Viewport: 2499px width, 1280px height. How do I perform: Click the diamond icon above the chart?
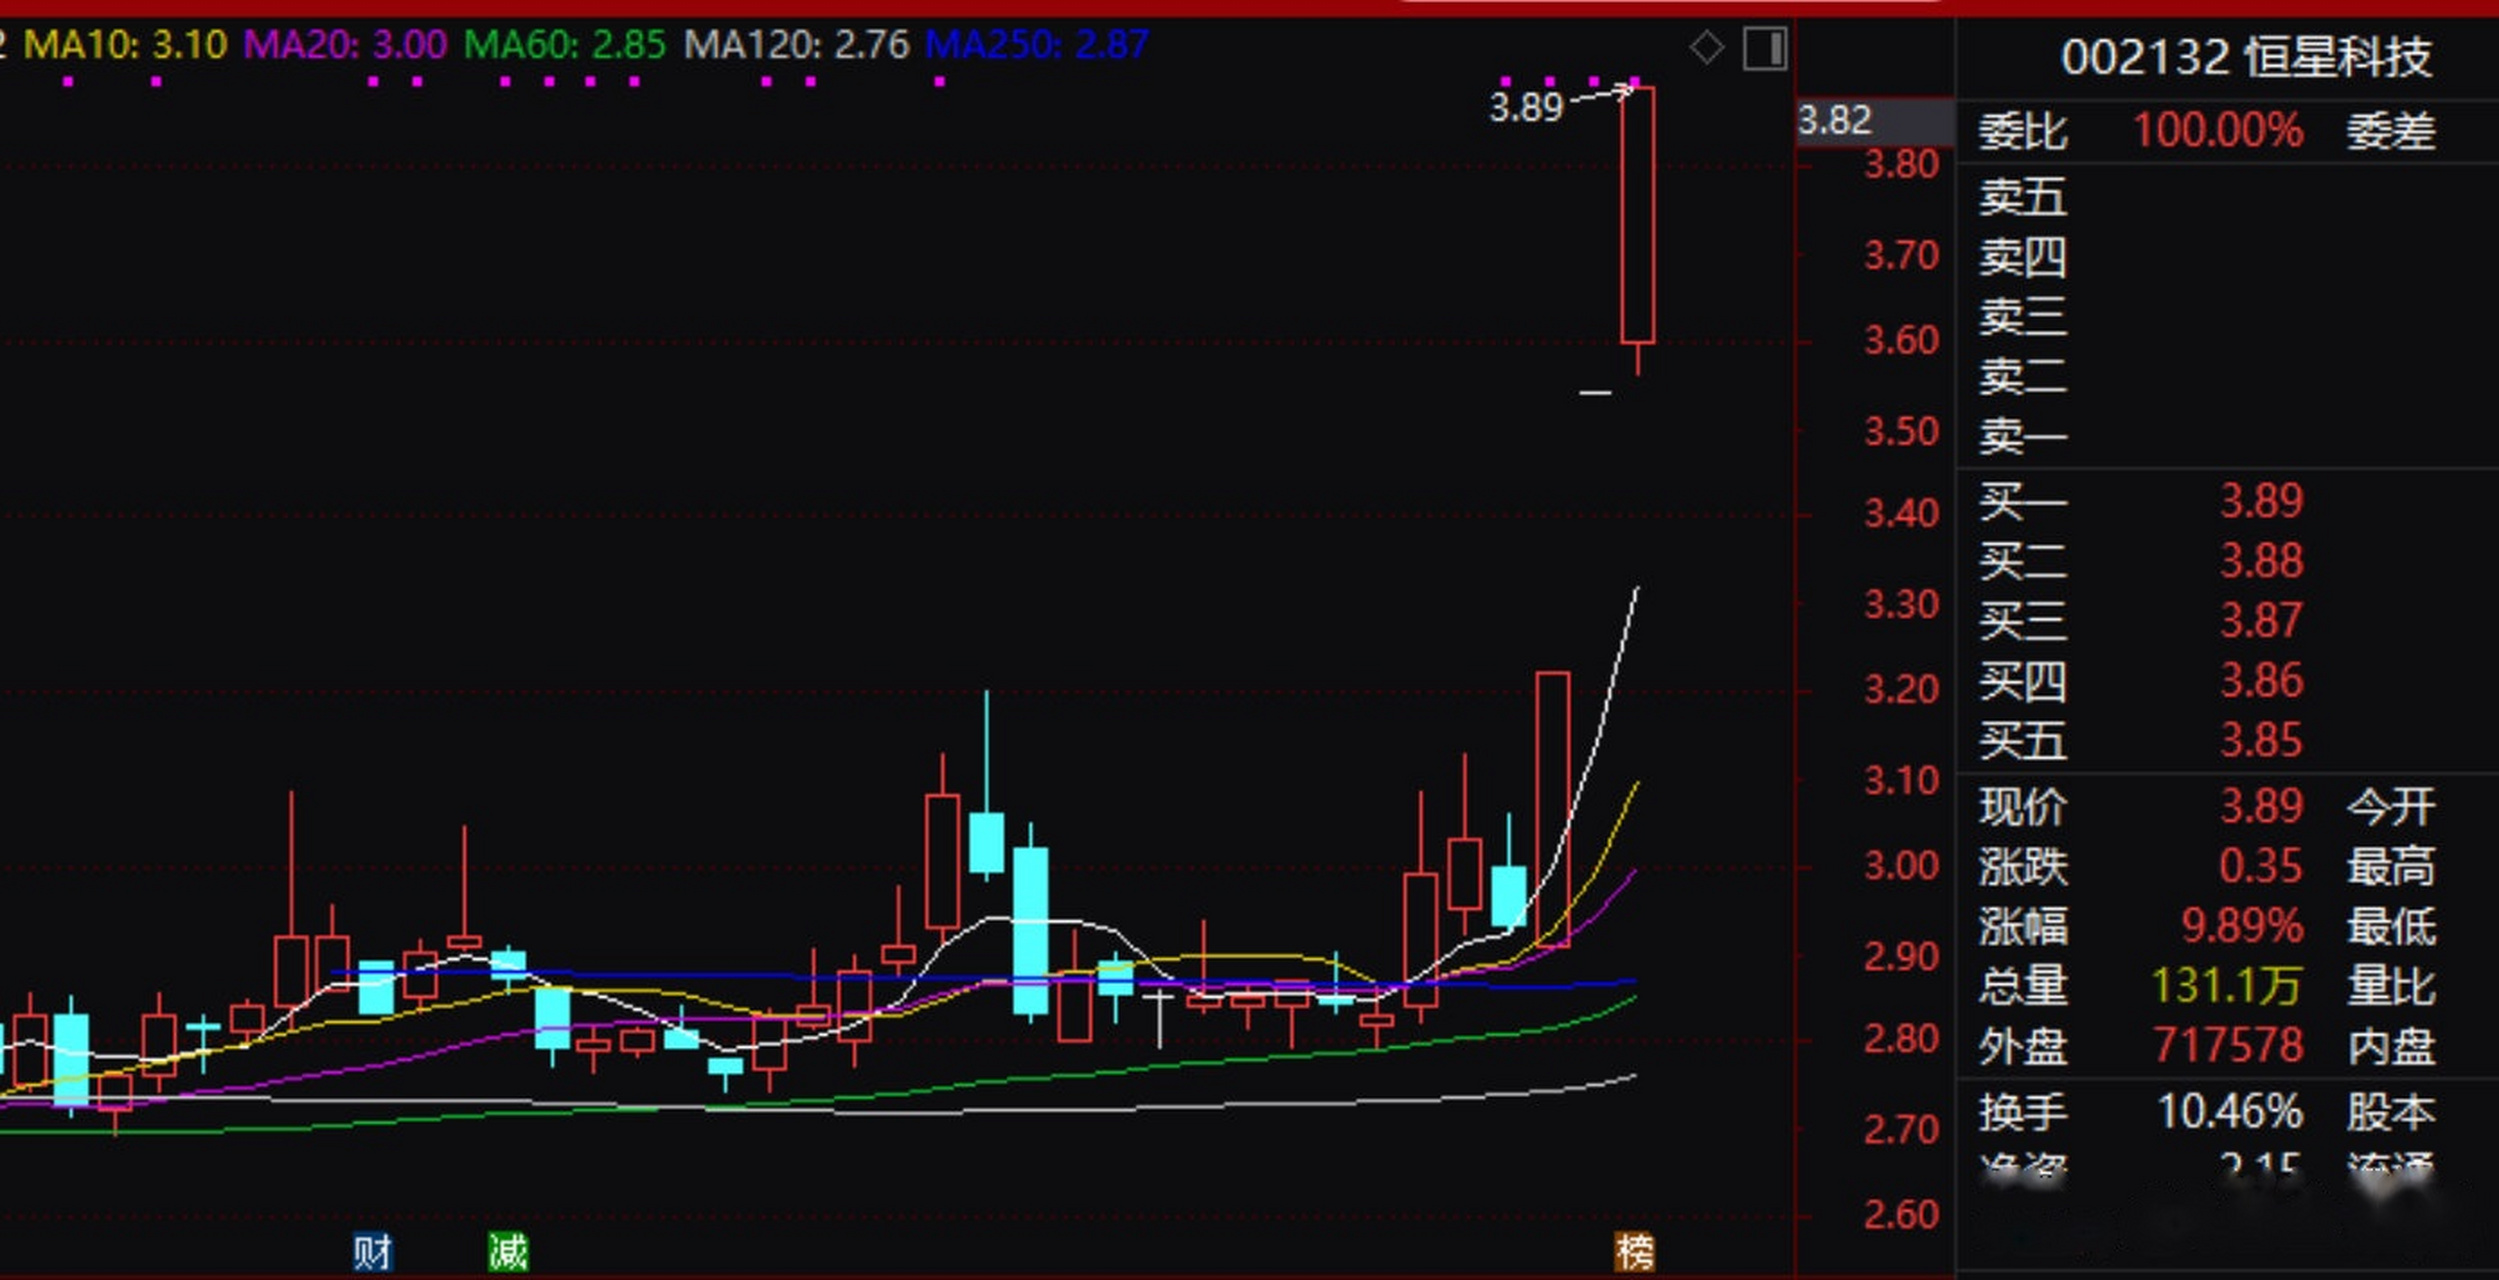(x=1706, y=47)
